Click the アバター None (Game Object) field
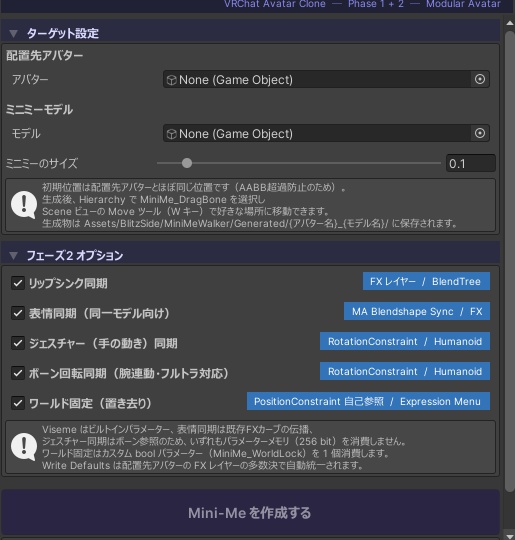 coord(326,80)
